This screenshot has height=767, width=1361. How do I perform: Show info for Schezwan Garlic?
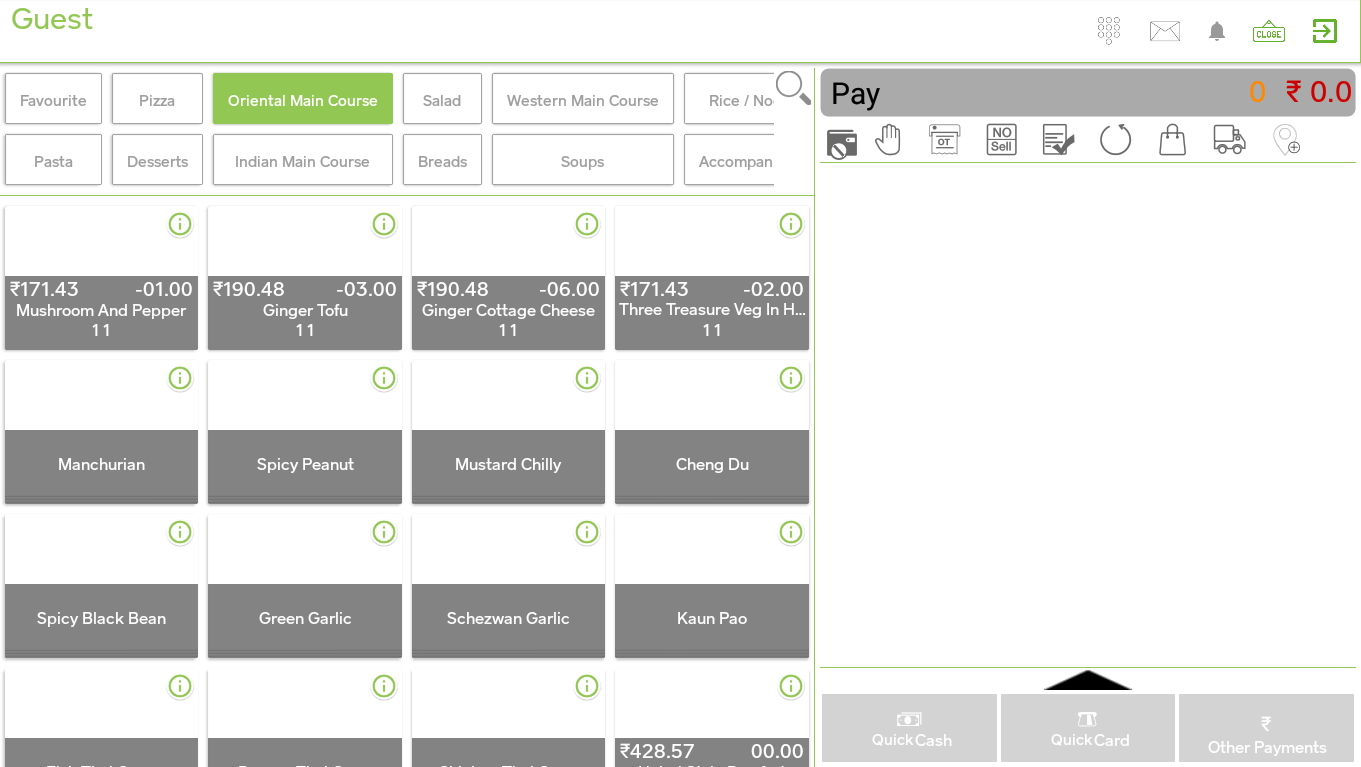(x=587, y=532)
